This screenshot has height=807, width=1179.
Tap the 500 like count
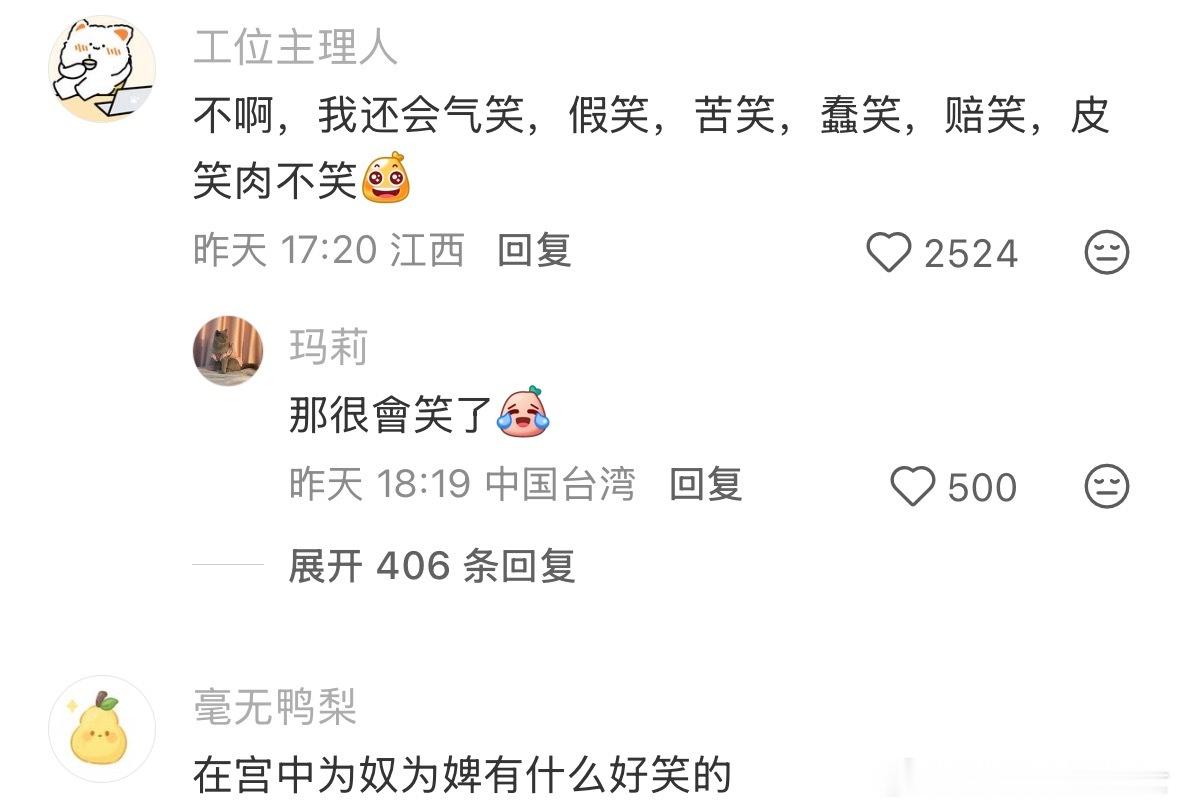[982, 487]
